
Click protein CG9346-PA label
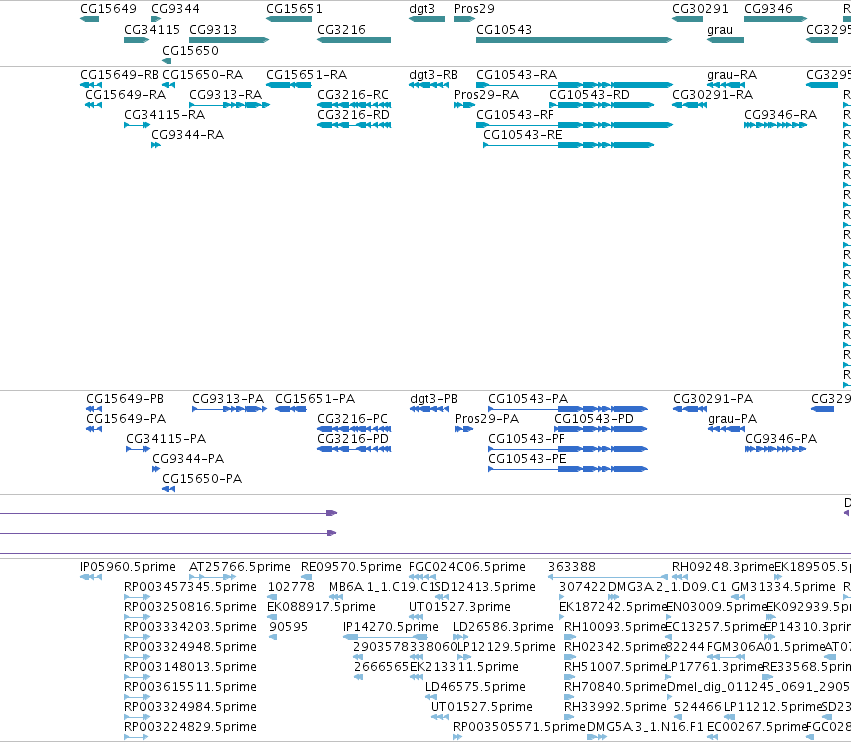[780, 439]
